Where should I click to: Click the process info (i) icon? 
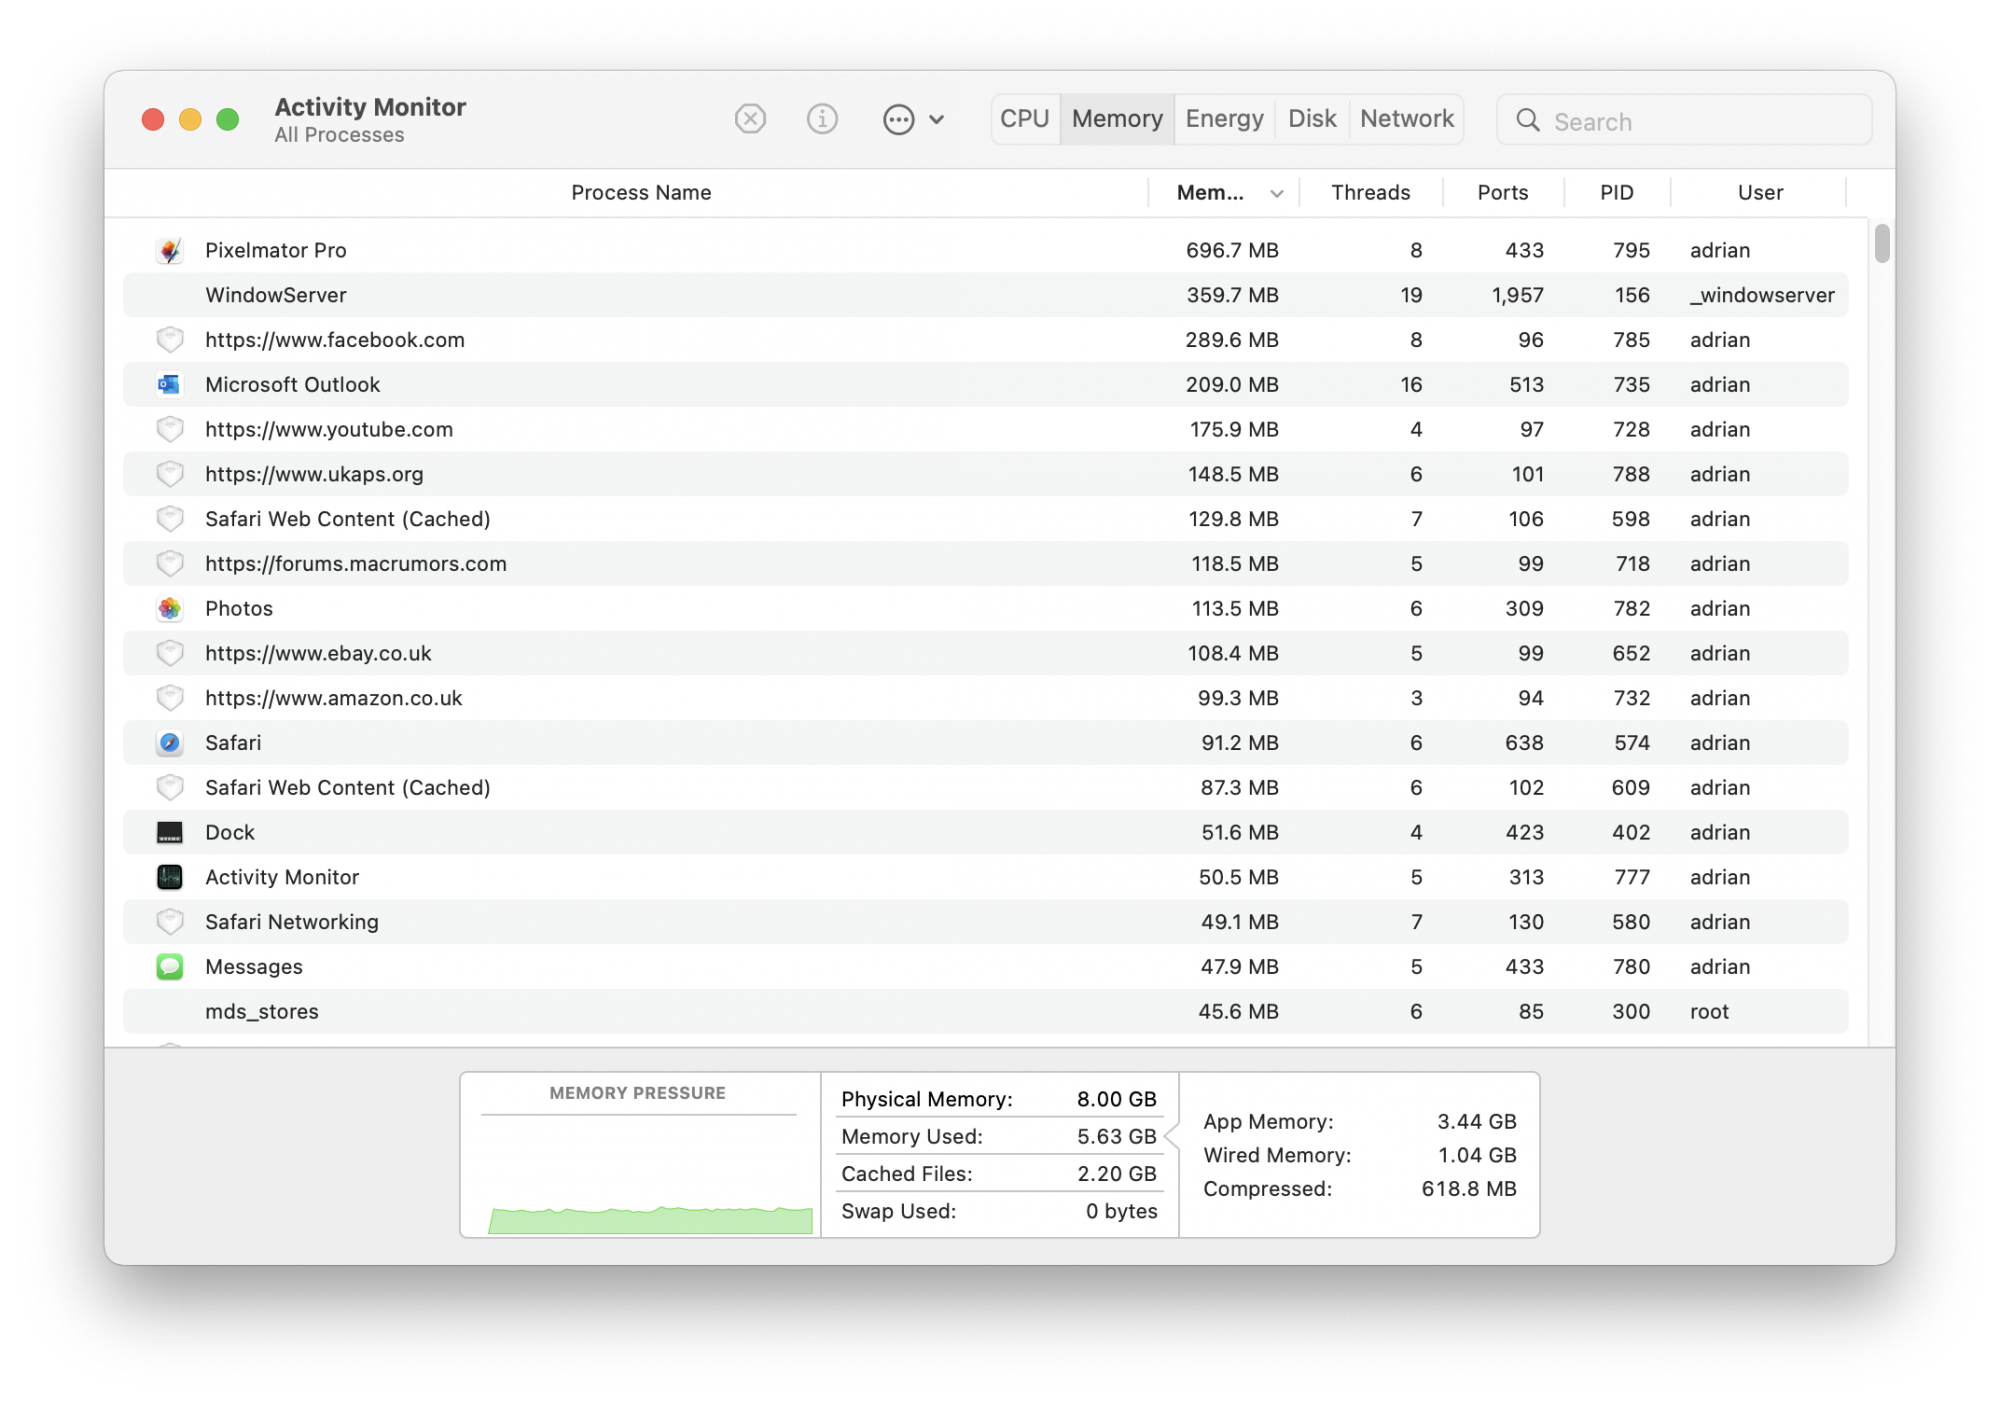822,119
